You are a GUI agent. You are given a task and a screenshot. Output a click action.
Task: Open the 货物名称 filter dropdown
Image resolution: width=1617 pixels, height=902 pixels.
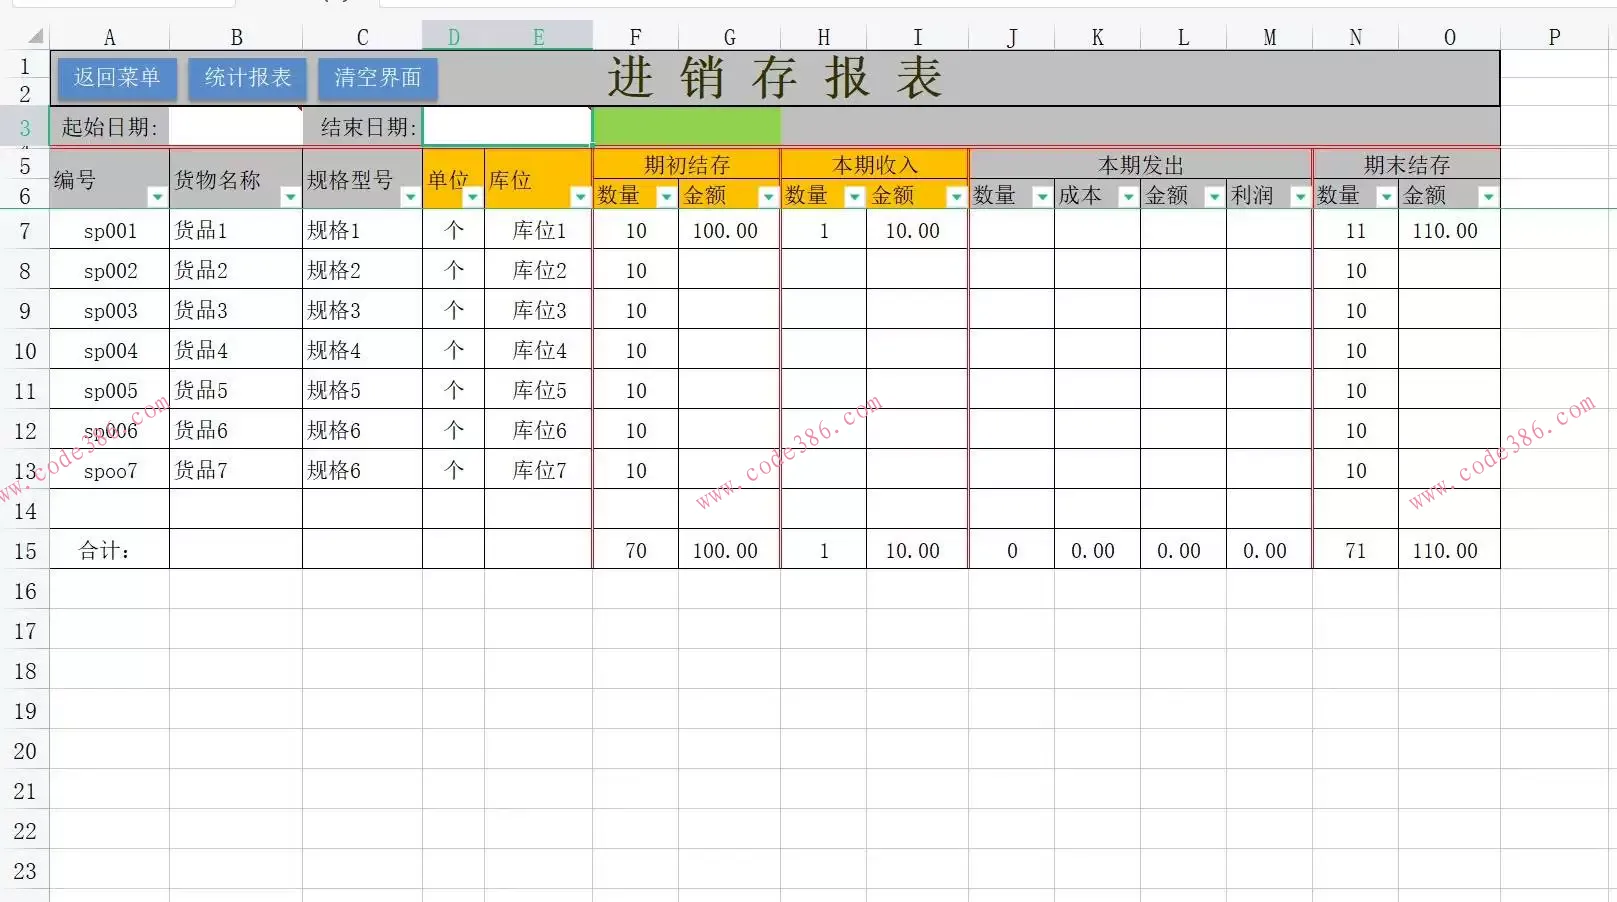[x=290, y=197]
